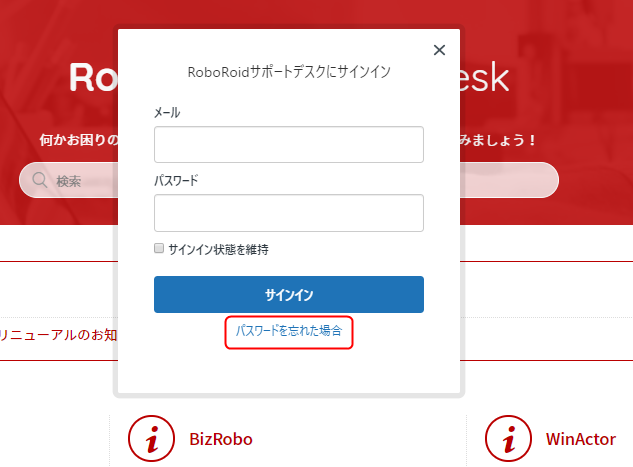Click the blue サインイン button

click(x=289, y=295)
